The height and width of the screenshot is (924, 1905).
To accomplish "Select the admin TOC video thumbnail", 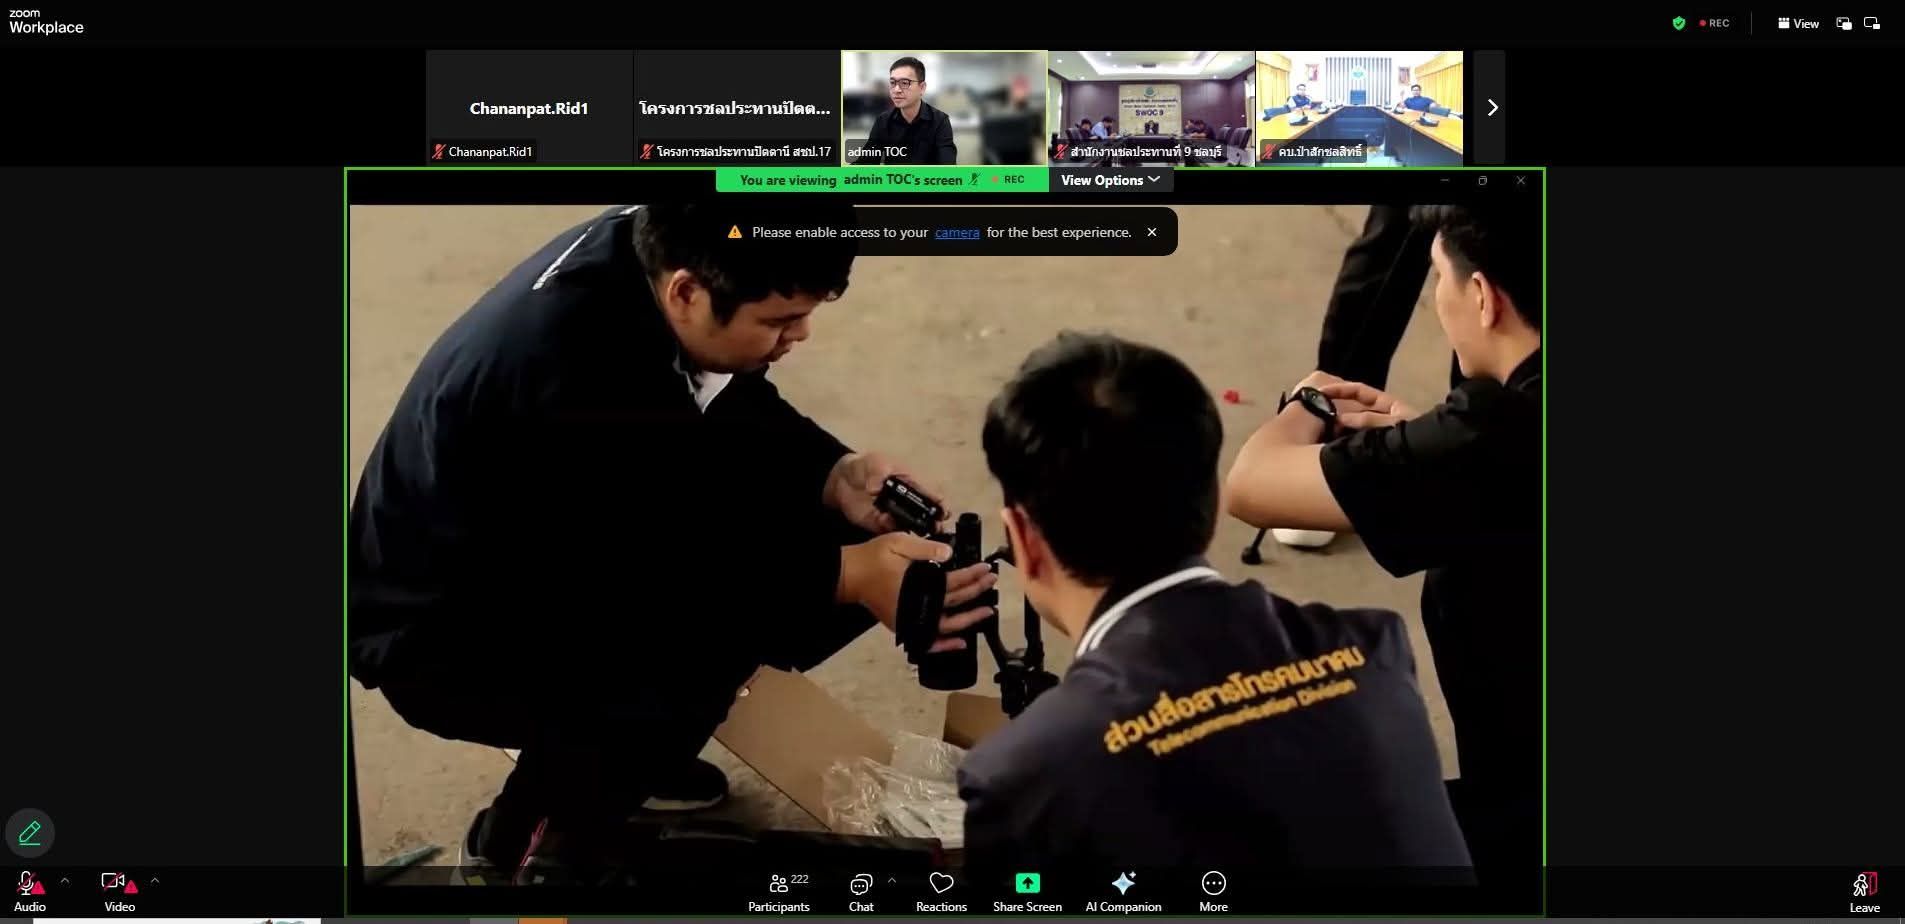I will point(944,108).
